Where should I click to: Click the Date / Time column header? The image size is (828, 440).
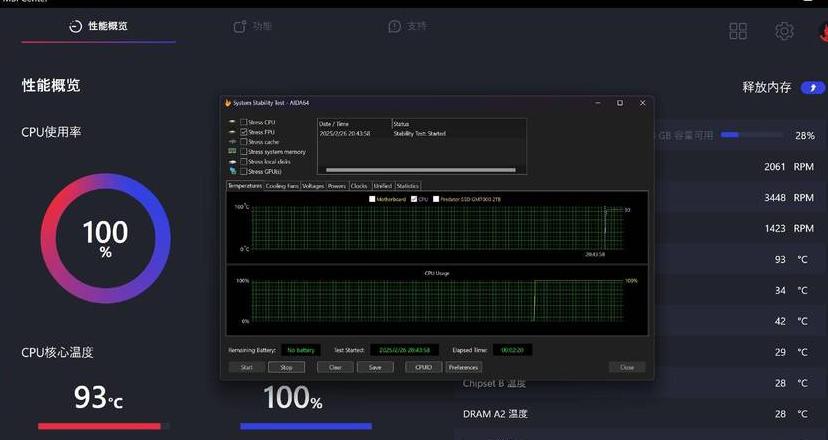point(354,124)
